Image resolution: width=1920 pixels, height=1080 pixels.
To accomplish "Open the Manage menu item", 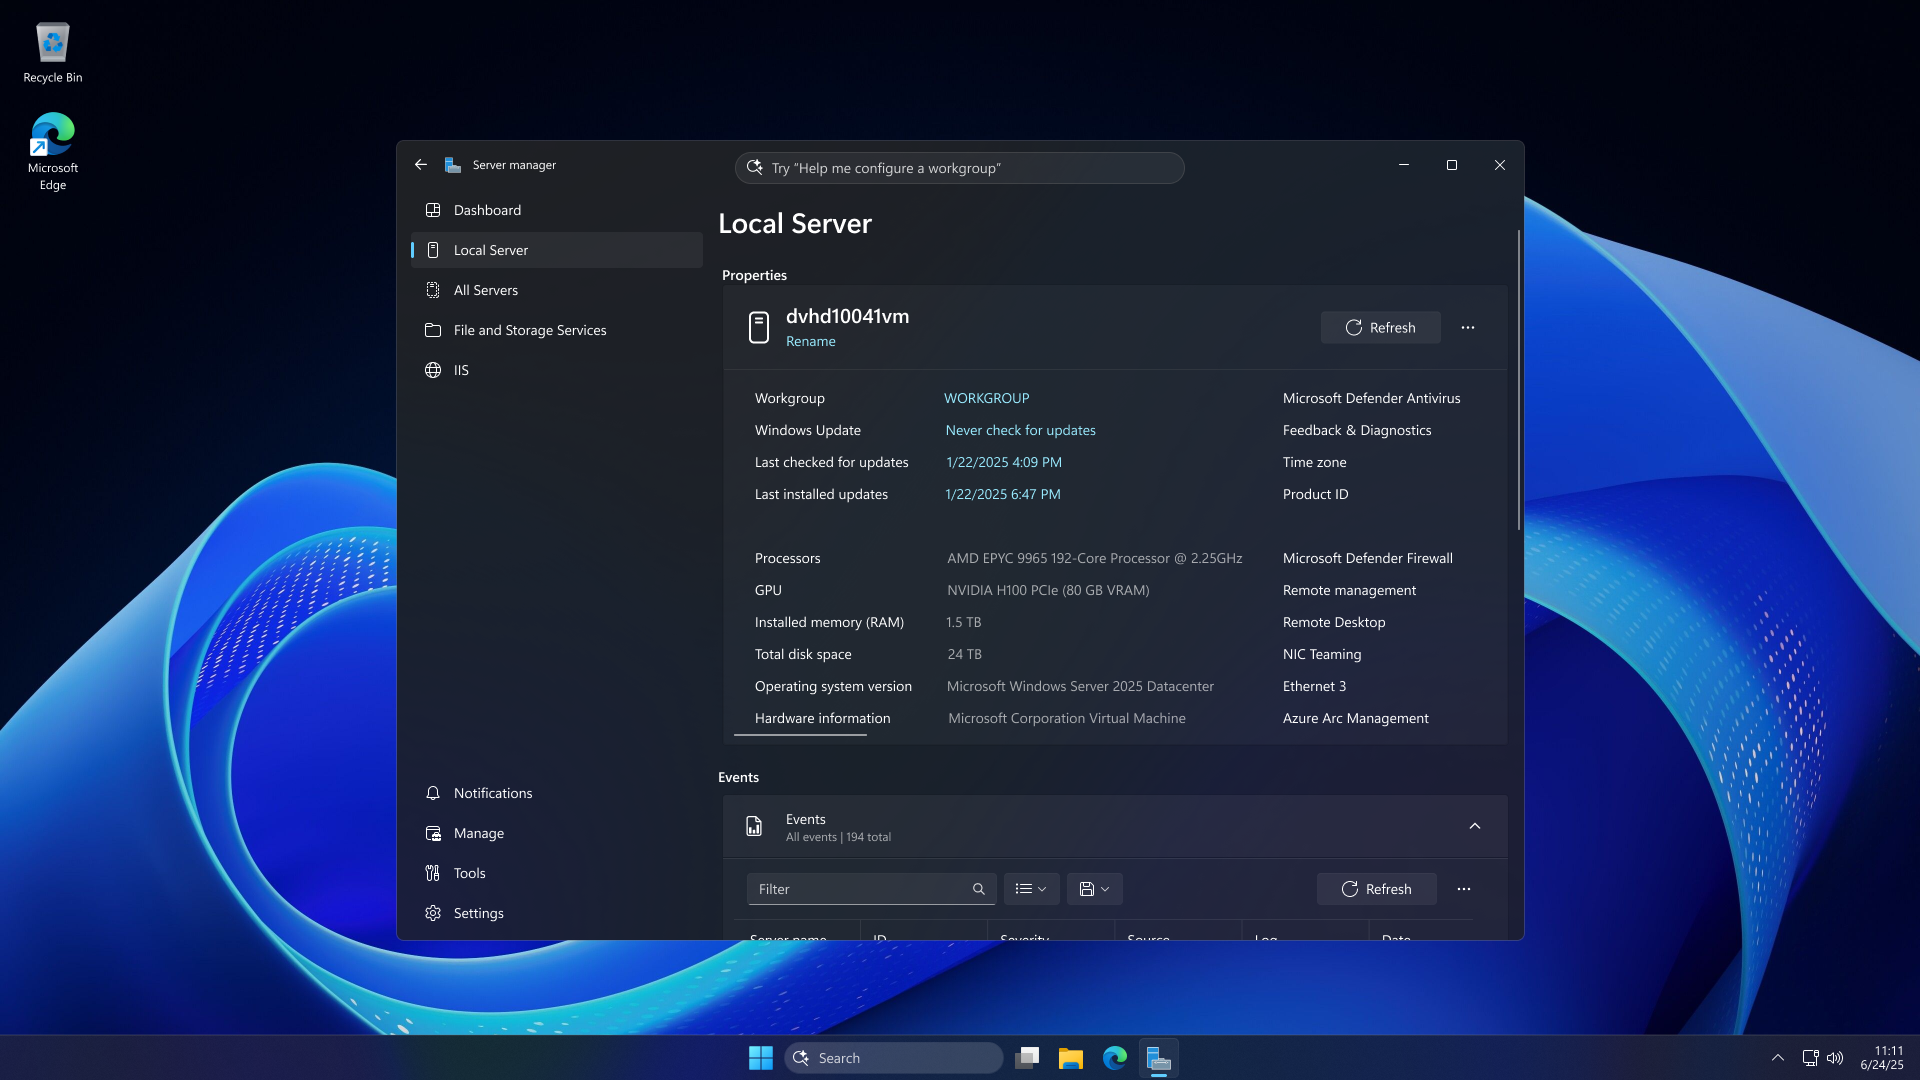I will point(478,833).
